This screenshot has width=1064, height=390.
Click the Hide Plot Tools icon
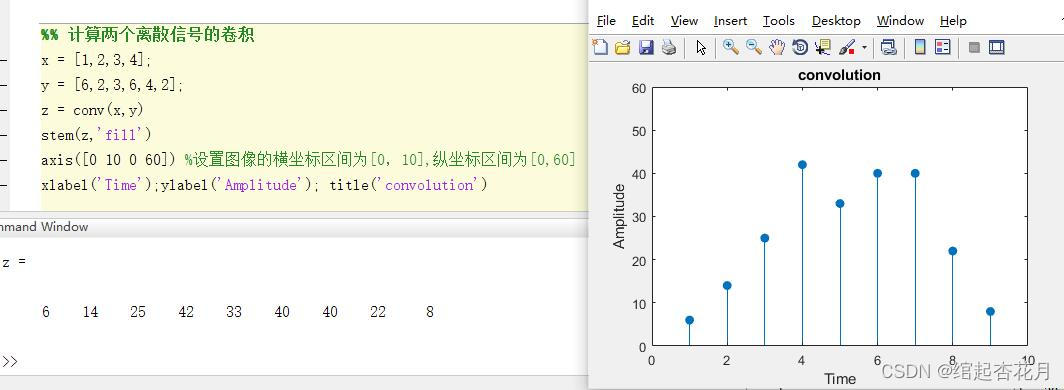(x=974, y=47)
